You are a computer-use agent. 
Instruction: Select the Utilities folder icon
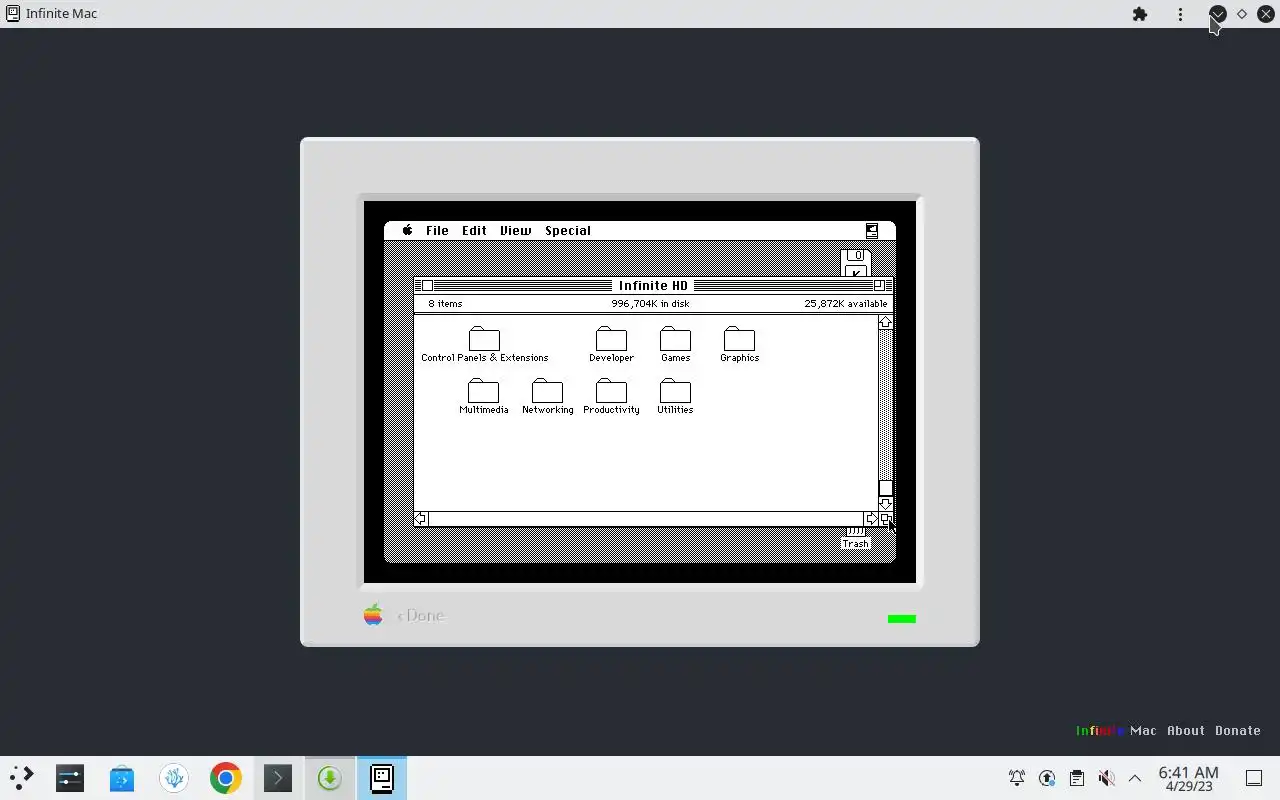(x=675, y=391)
